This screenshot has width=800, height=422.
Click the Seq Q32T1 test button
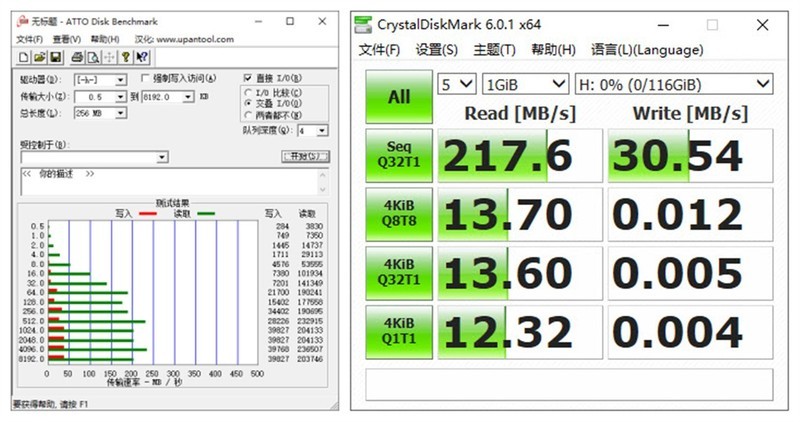tap(399, 155)
